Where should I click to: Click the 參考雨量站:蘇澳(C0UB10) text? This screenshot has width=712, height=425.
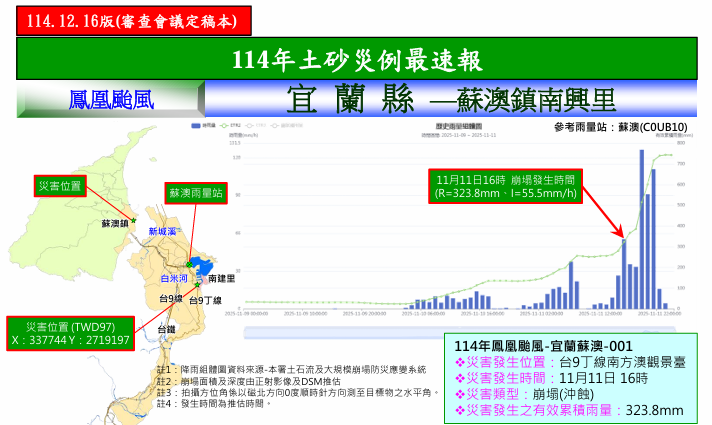pos(620,128)
